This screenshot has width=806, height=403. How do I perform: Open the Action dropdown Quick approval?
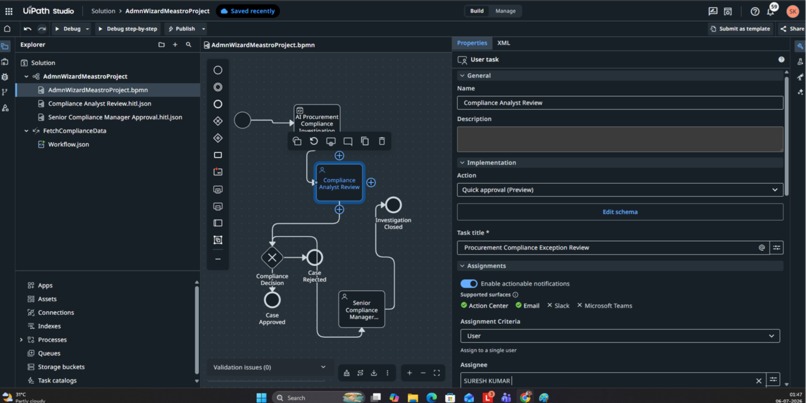coord(620,190)
